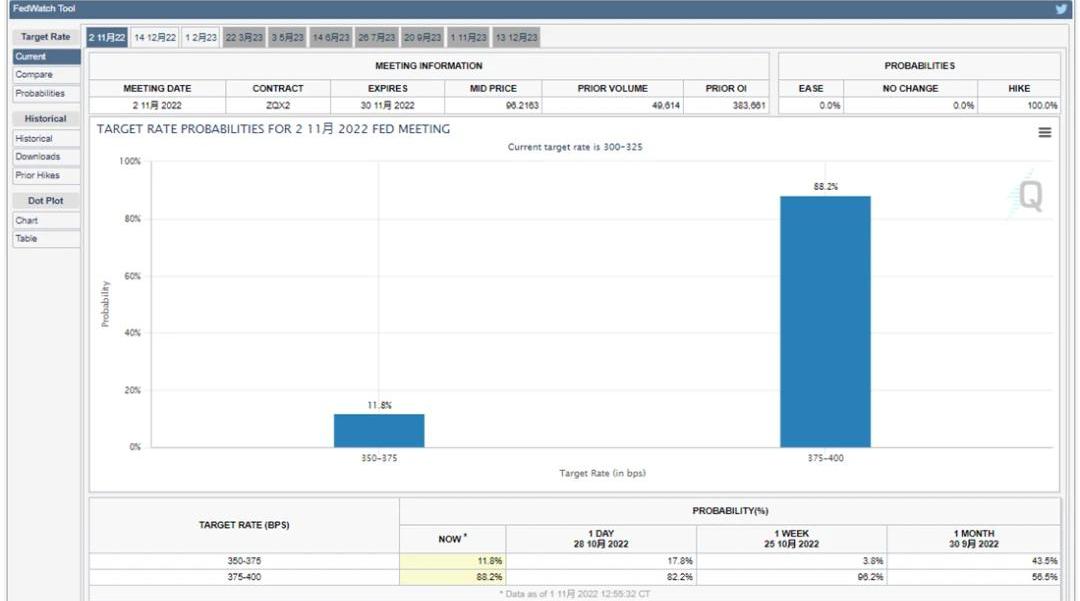This screenshot has width=1080, height=601.
Task: Open the Dot Plot Table item
Action: [x=46, y=238]
